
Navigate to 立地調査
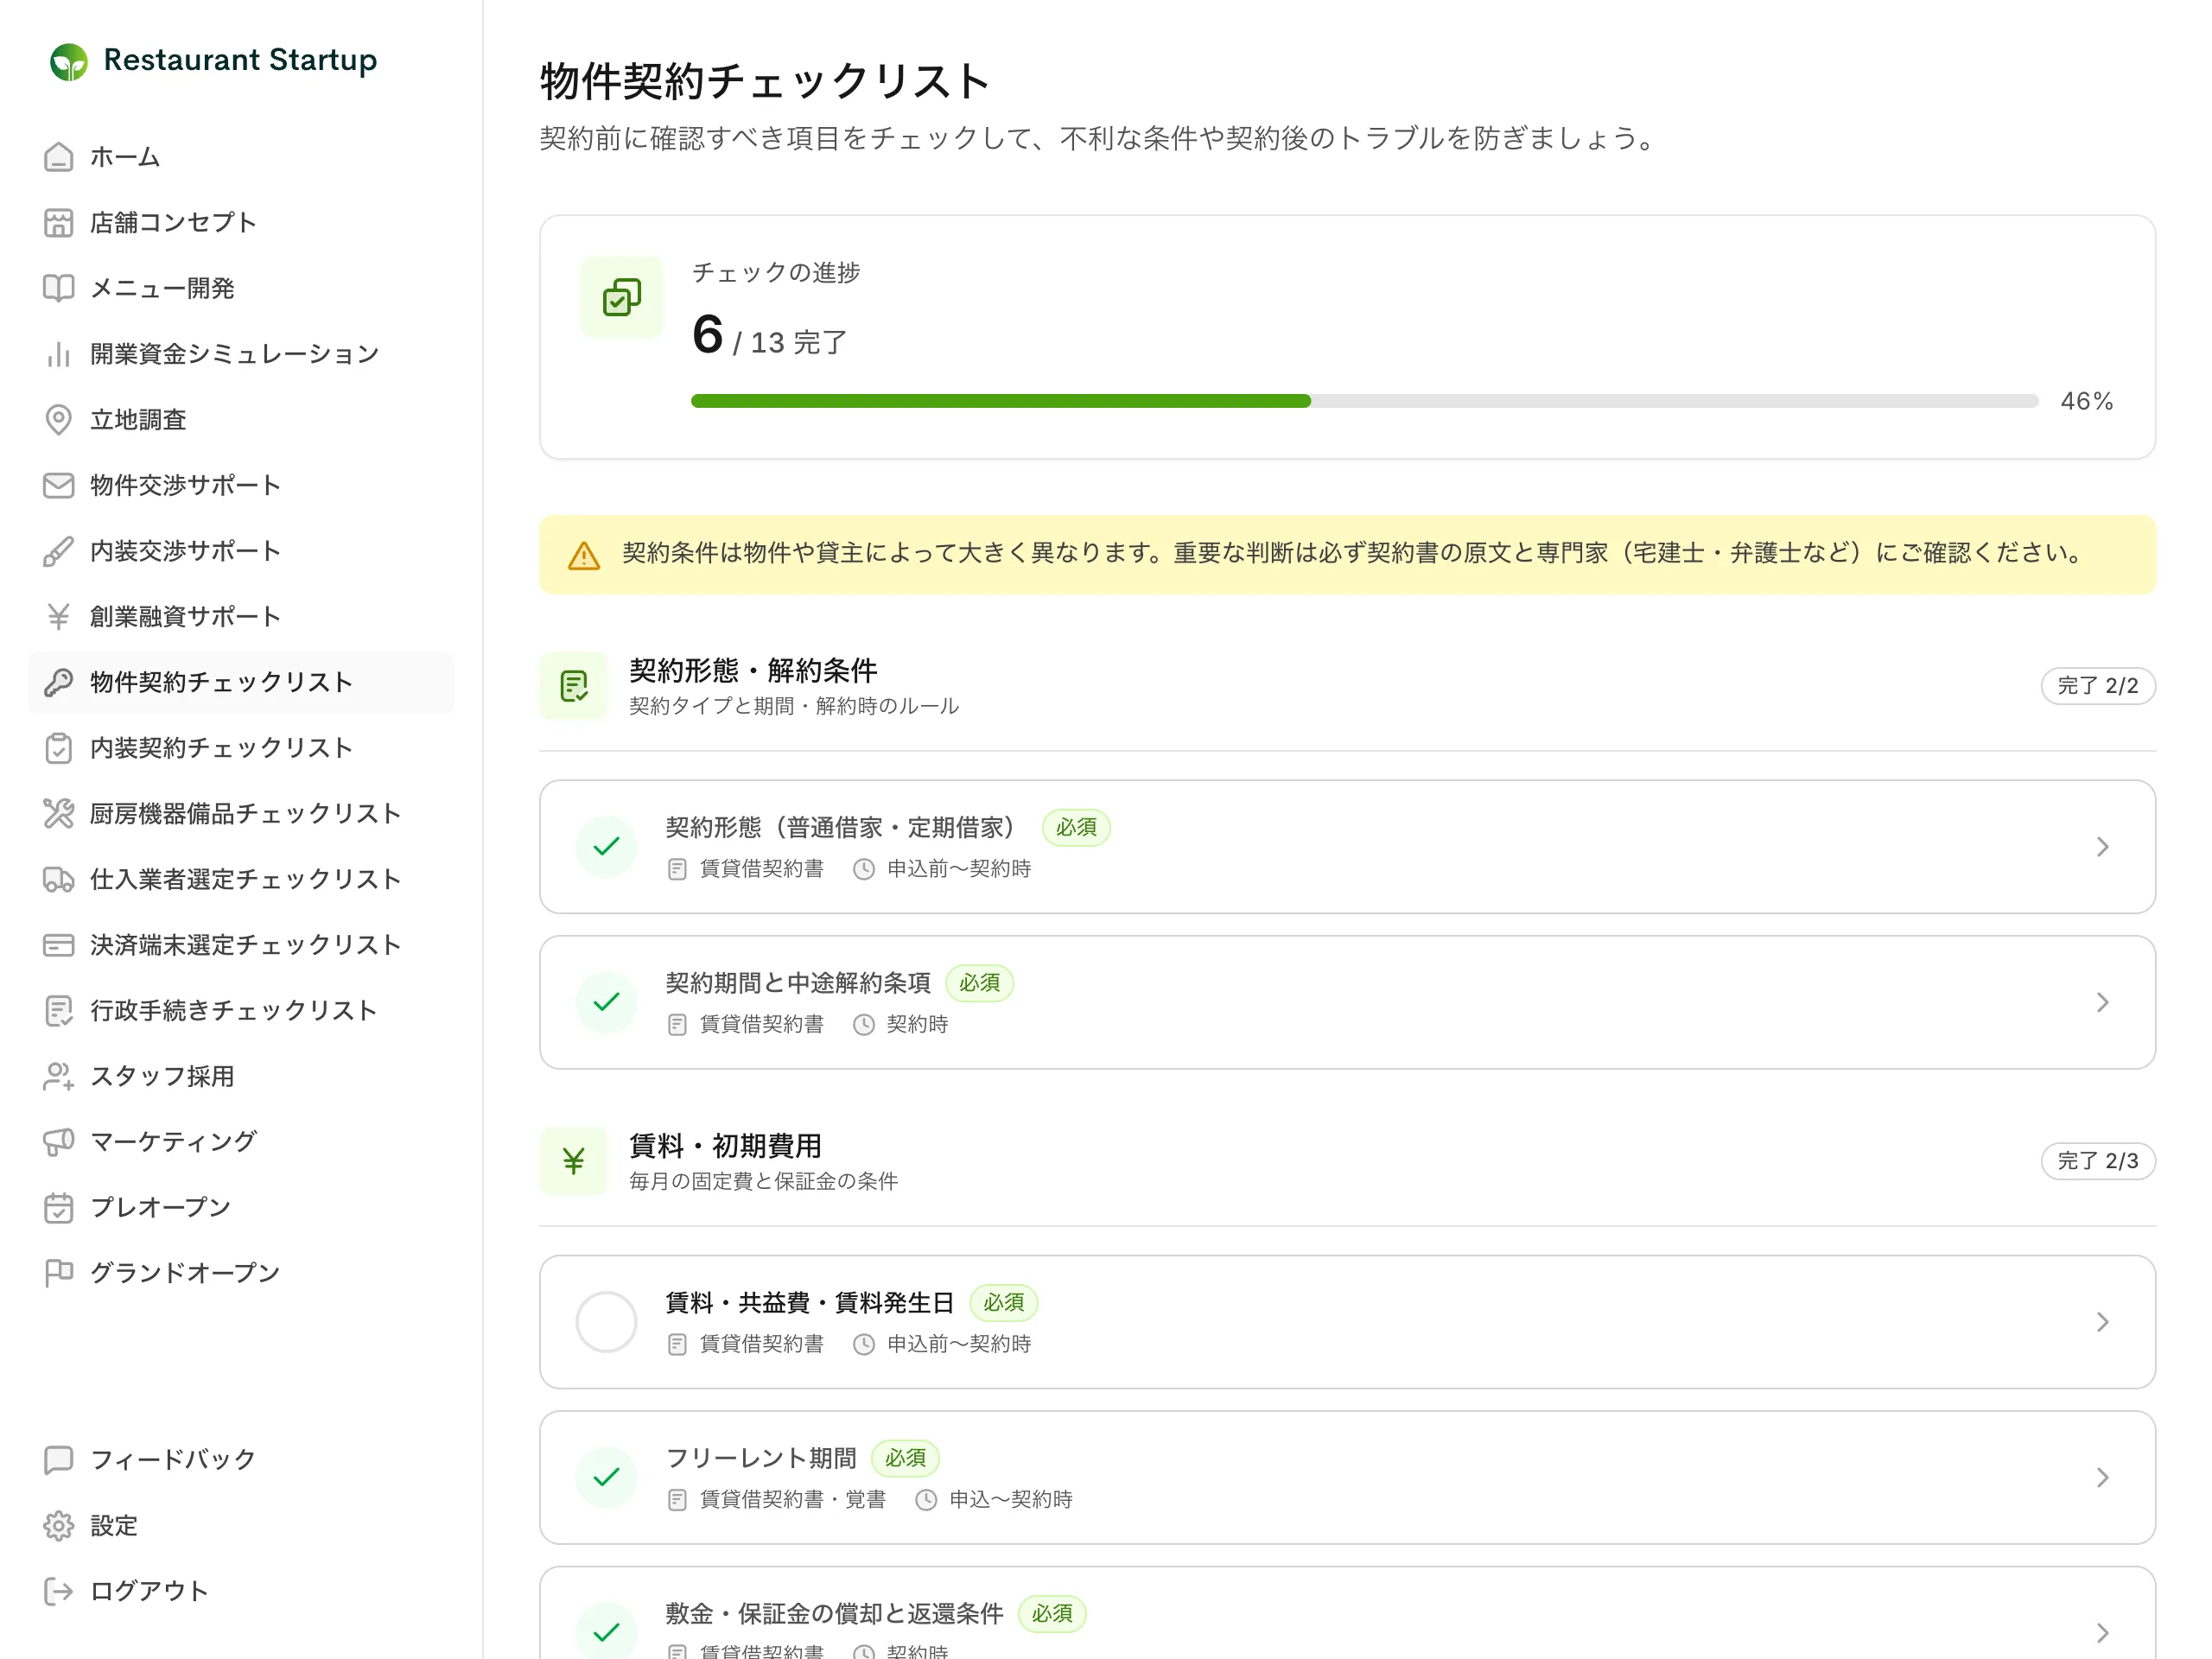pos(241,420)
